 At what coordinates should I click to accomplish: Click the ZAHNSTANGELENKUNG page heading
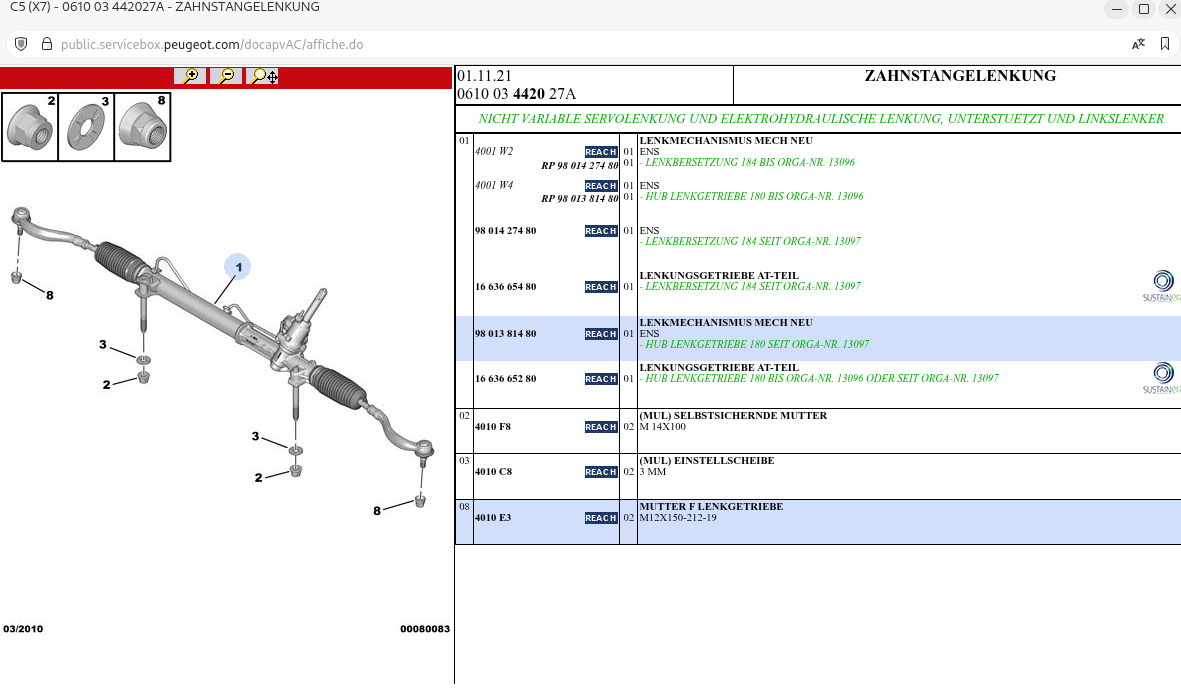point(960,76)
